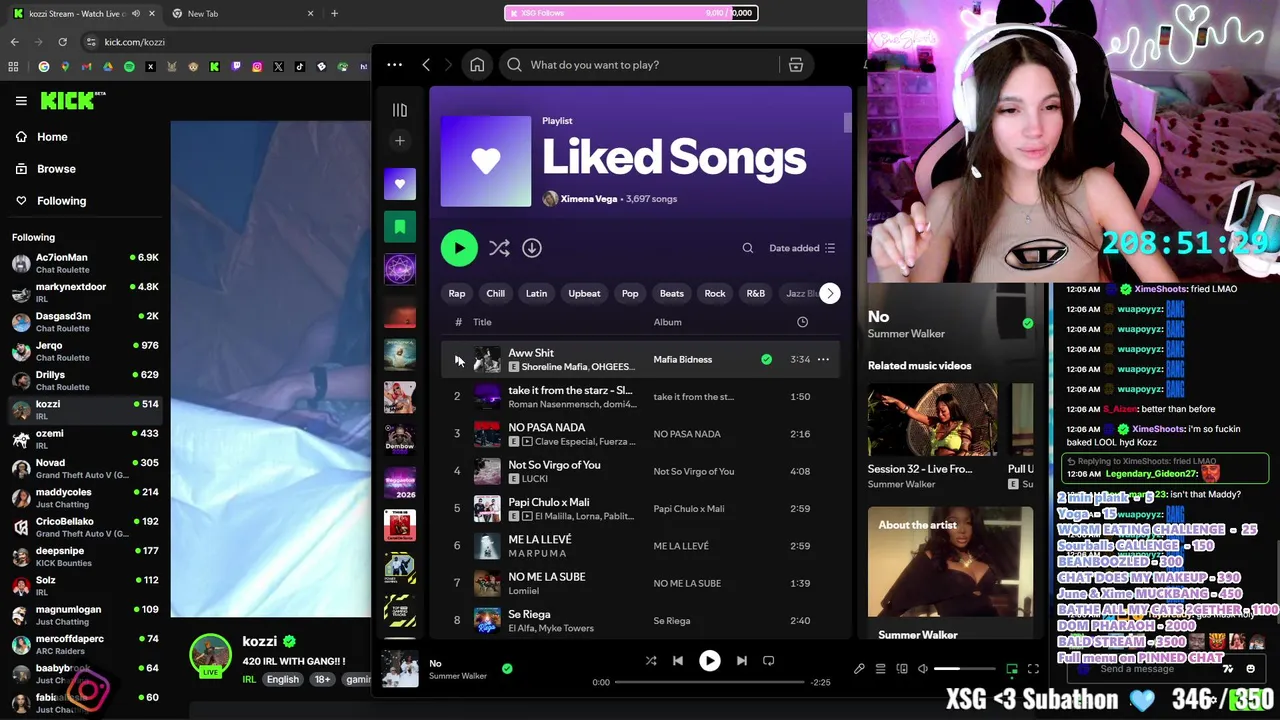Open album Mafia Bidness link
This screenshot has width=1280, height=720.
(x=683, y=359)
